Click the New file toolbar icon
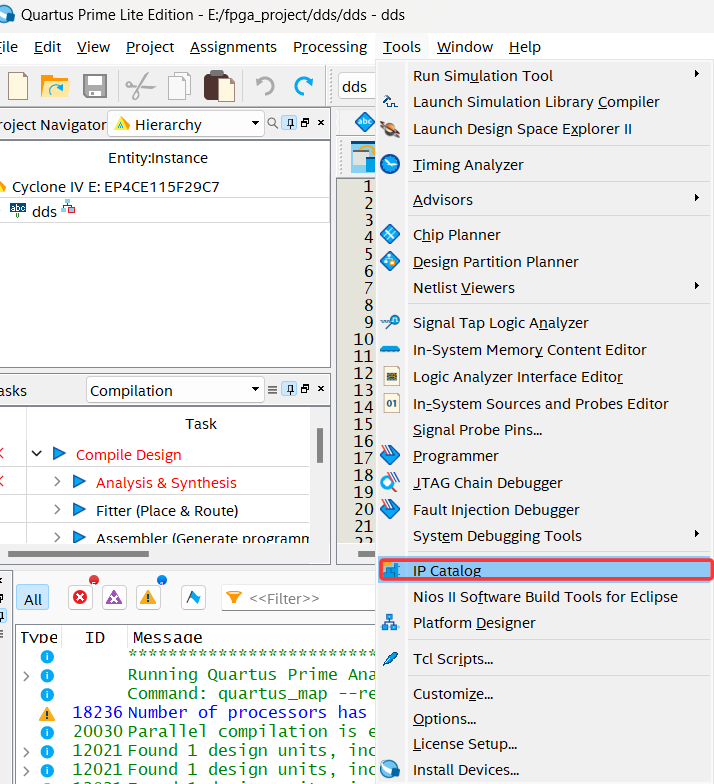Viewport: 714px width, 784px height. (x=18, y=86)
